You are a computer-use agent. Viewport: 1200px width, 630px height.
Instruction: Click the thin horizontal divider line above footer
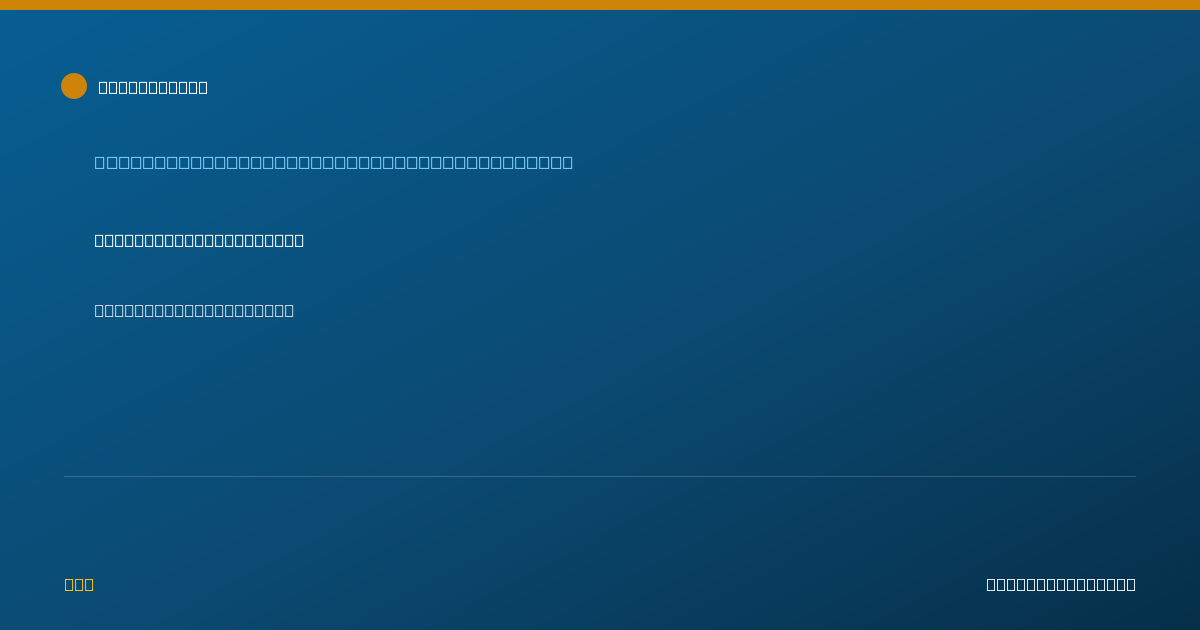pos(600,476)
